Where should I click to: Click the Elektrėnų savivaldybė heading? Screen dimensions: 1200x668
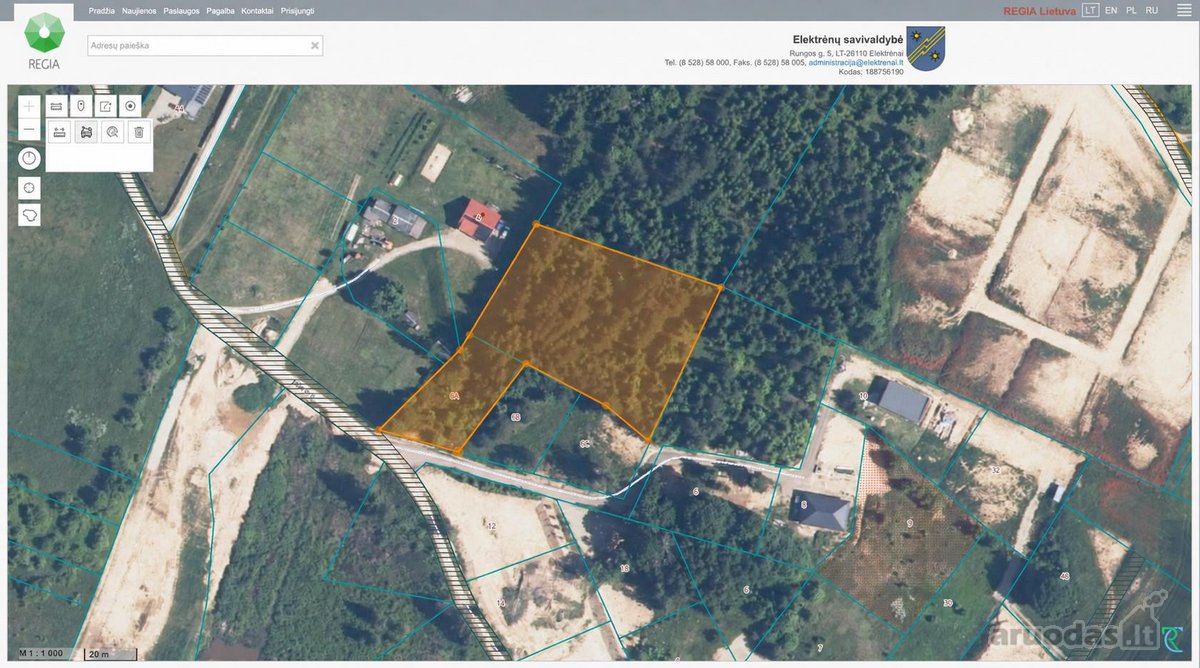pyautogui.click(x=848, y=38)
